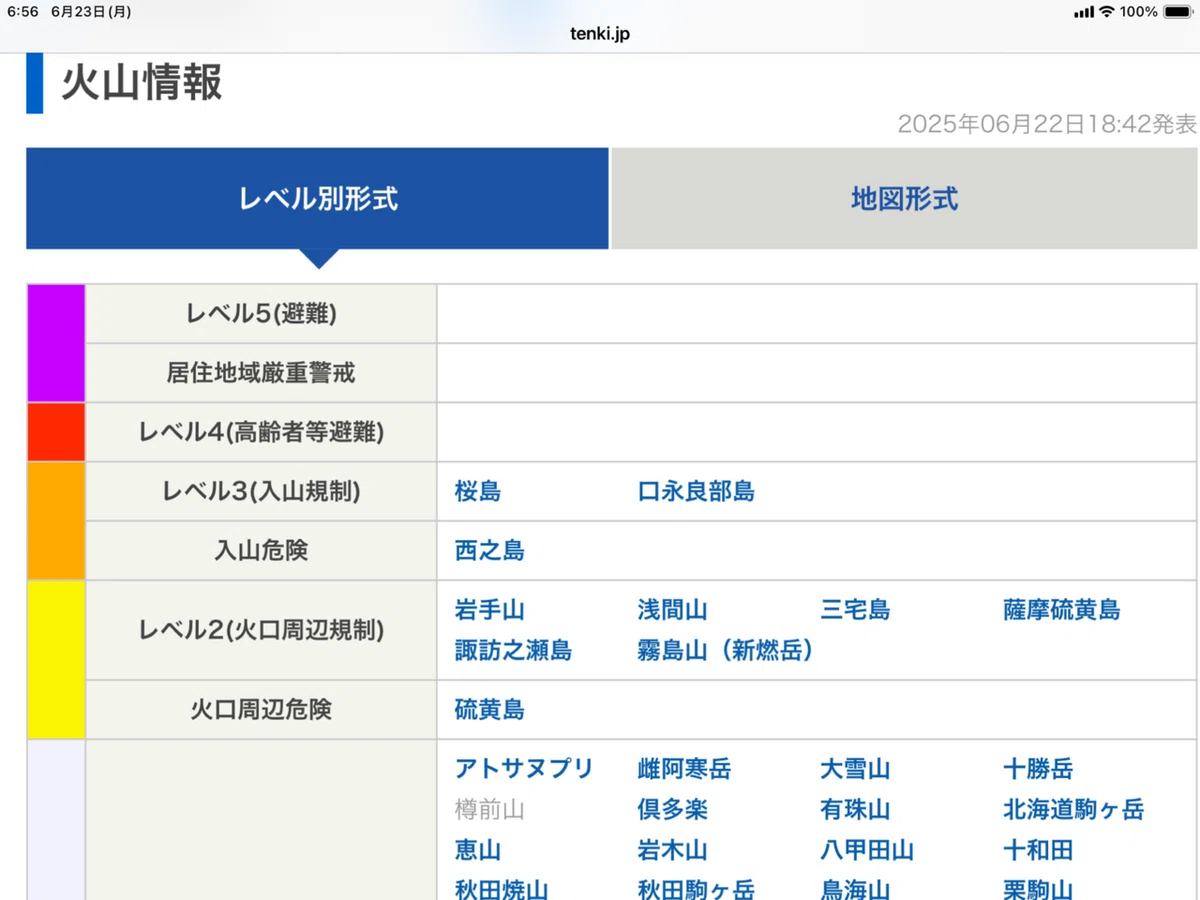The width and height of the screenshot is (1200, 900).
Task: Open the 大雪山 link
Action: [x=855, y=769]
